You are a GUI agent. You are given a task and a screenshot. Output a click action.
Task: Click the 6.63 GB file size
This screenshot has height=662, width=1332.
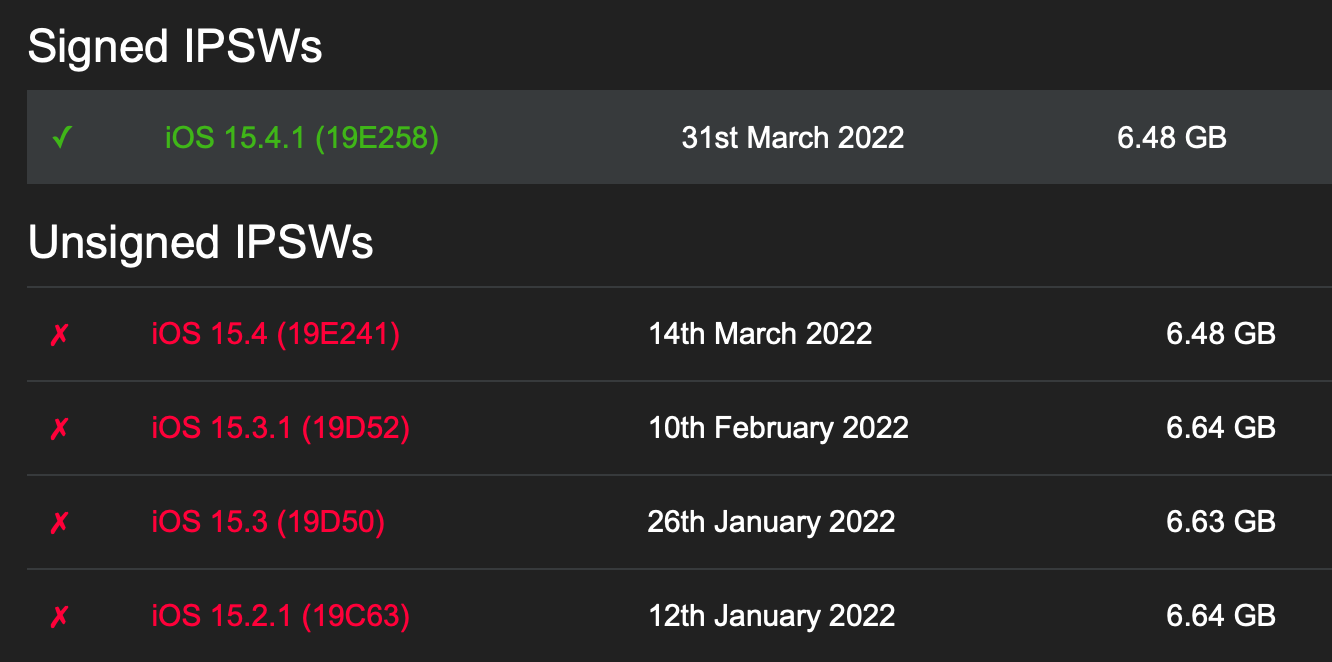pos(1221,522)
